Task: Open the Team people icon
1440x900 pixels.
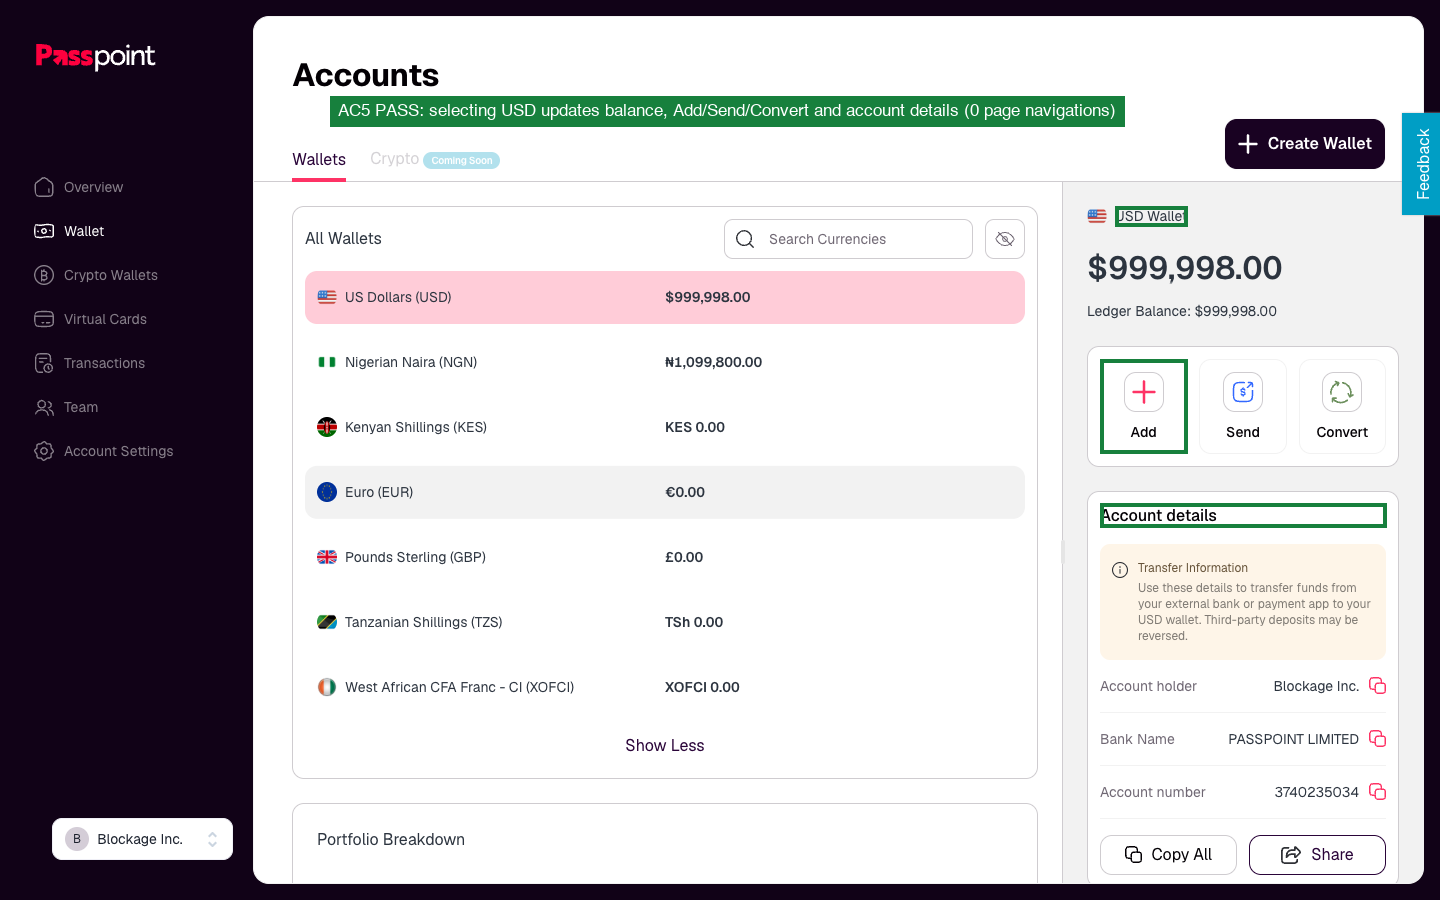Action: 44,407
